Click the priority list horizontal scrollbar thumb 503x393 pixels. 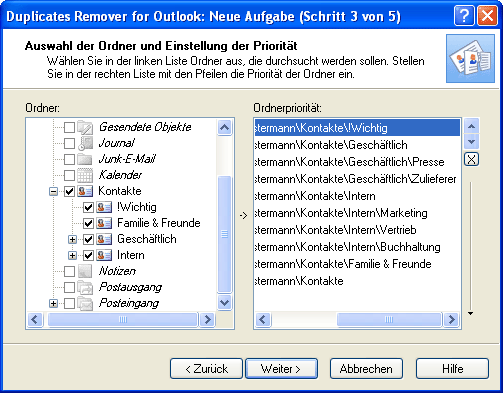(x=389, y=319)
